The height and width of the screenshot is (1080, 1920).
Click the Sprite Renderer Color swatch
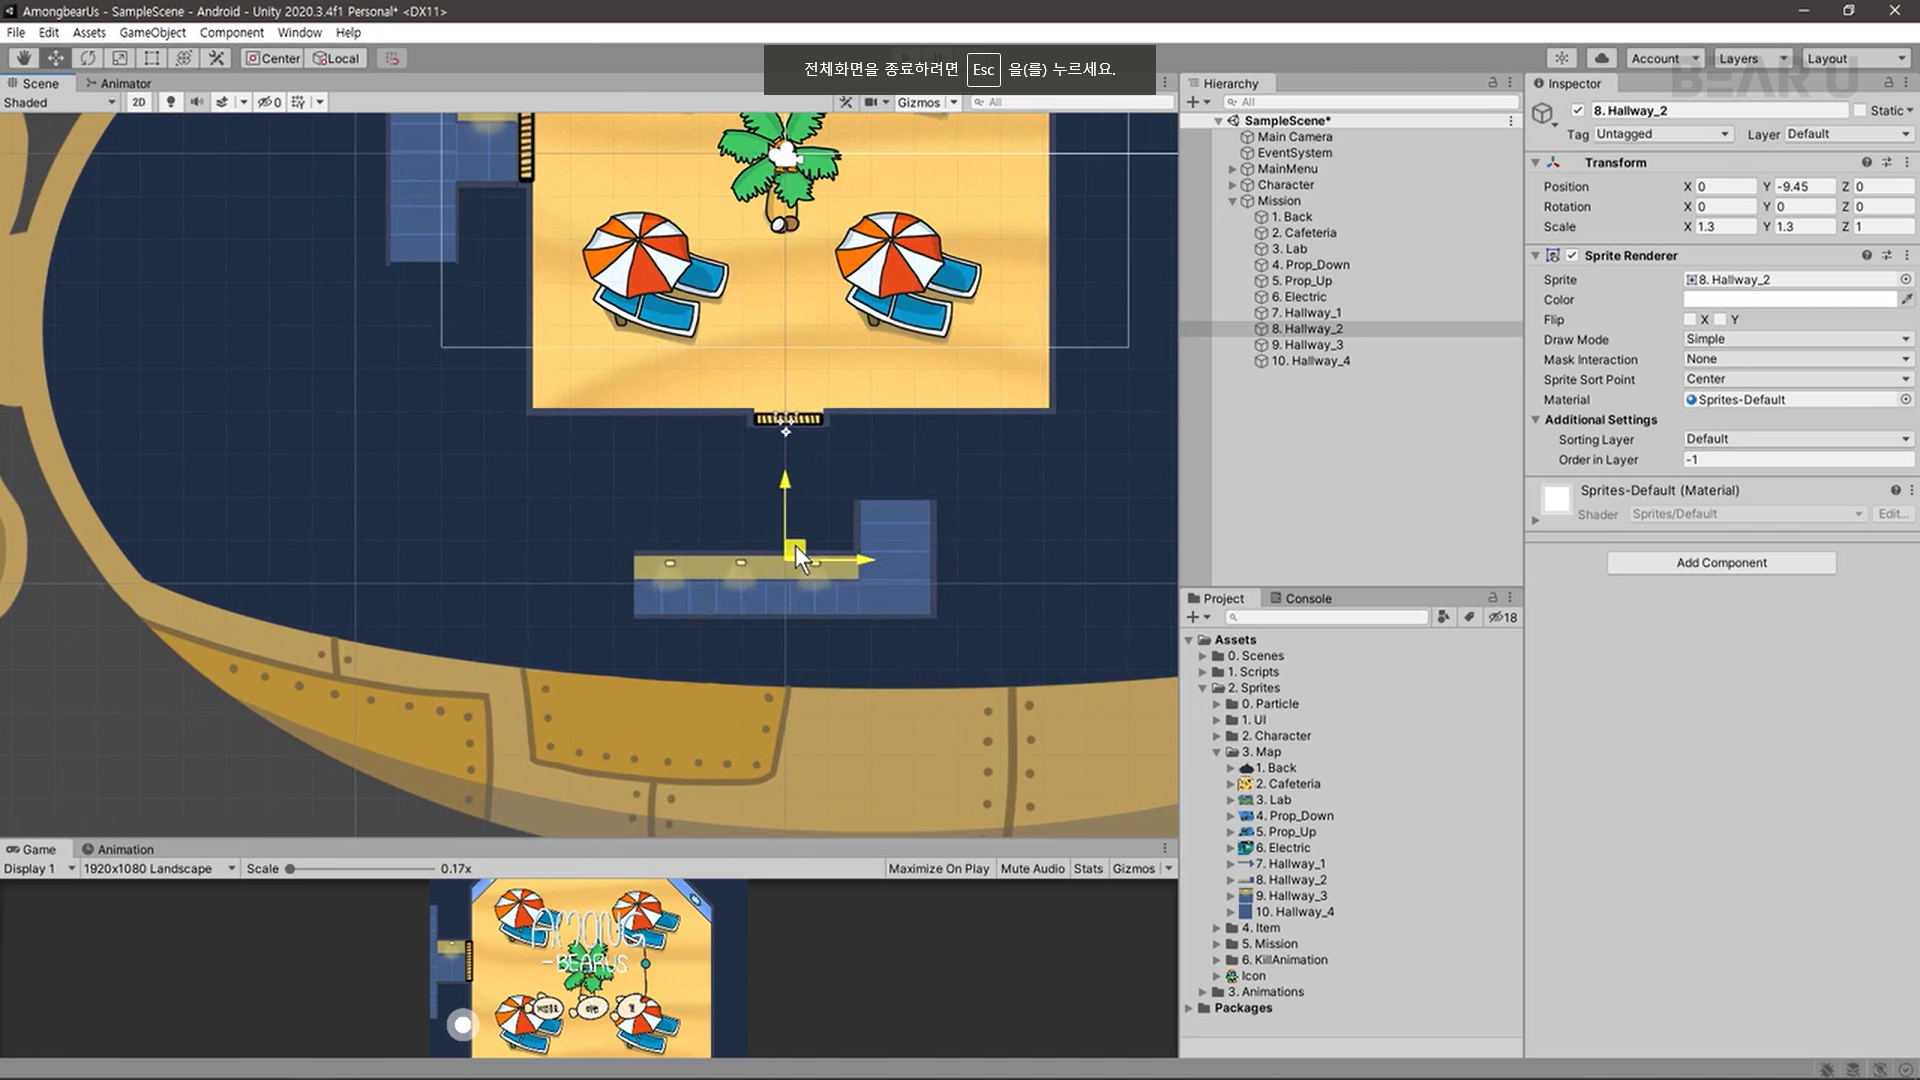tap(1790, 299)
